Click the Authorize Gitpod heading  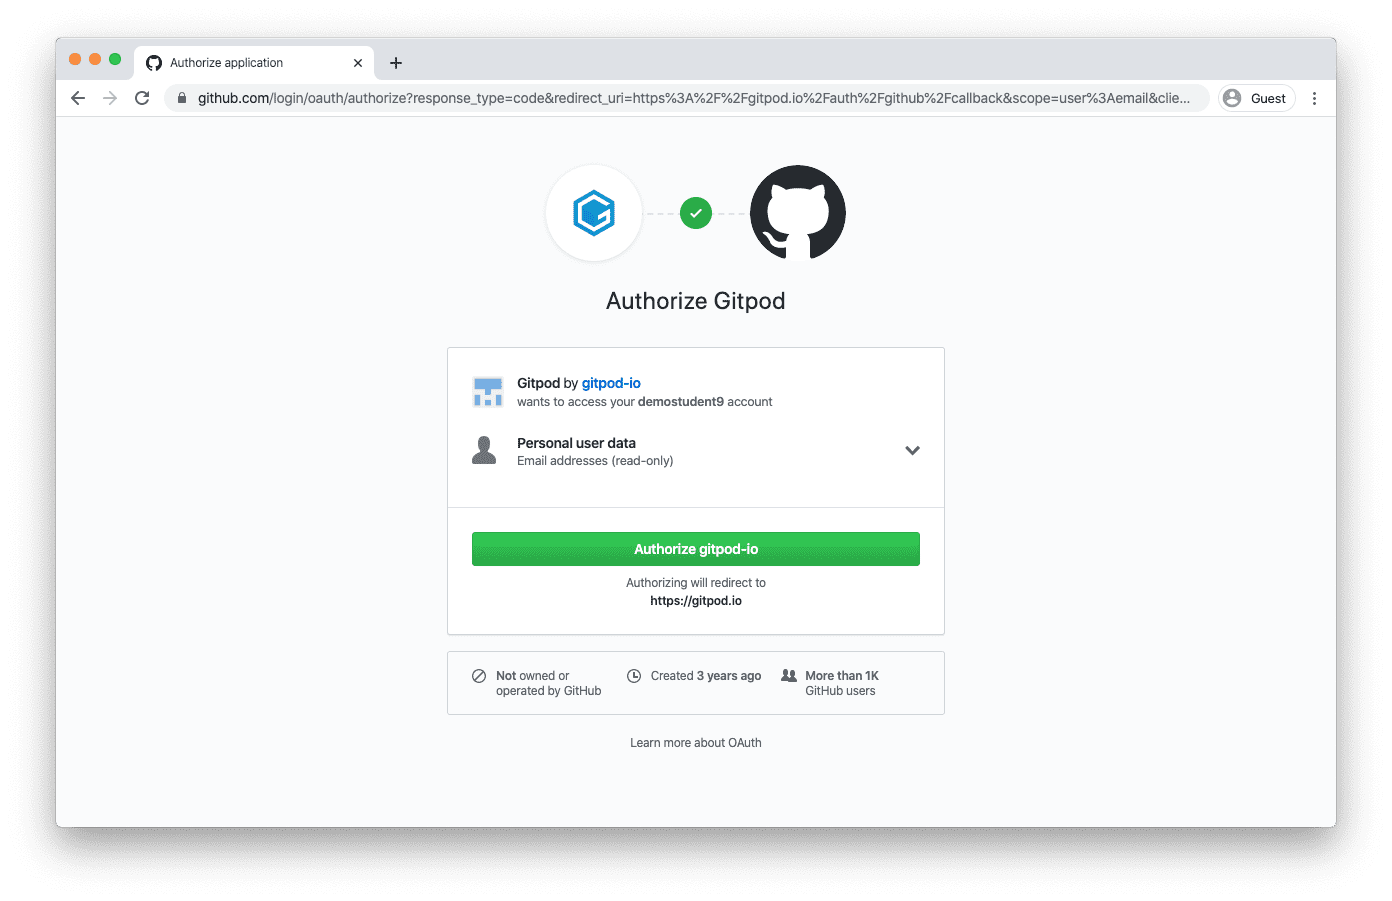point(696,301)
